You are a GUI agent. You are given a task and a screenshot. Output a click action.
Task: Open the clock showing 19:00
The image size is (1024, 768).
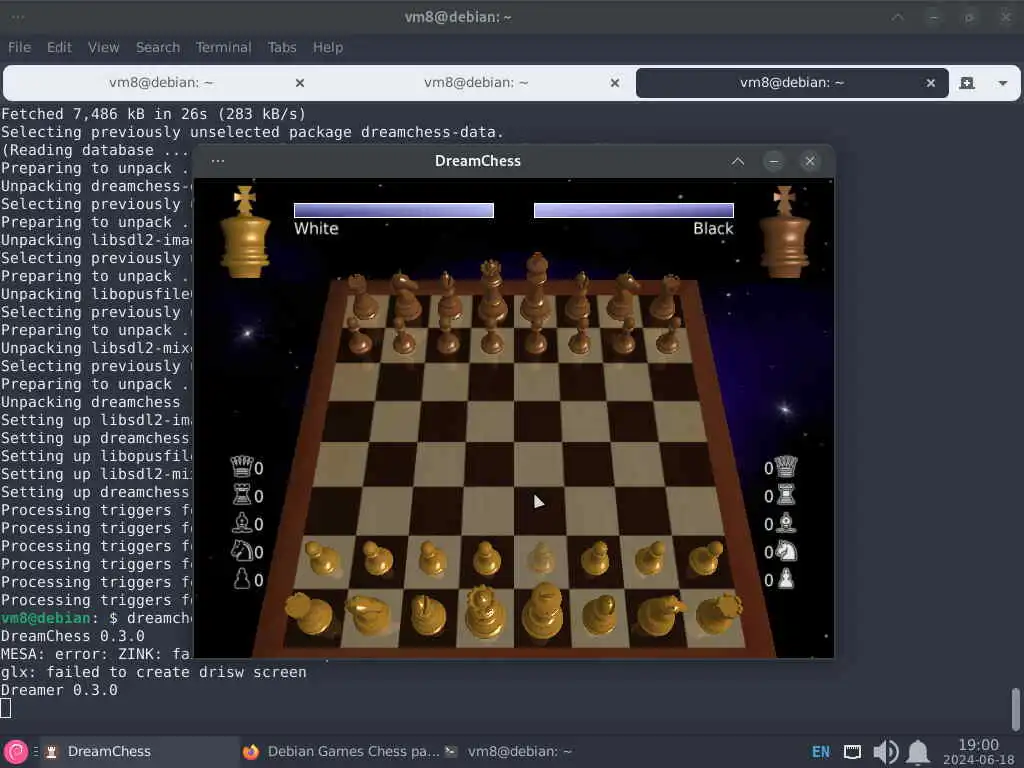point(978,752)
